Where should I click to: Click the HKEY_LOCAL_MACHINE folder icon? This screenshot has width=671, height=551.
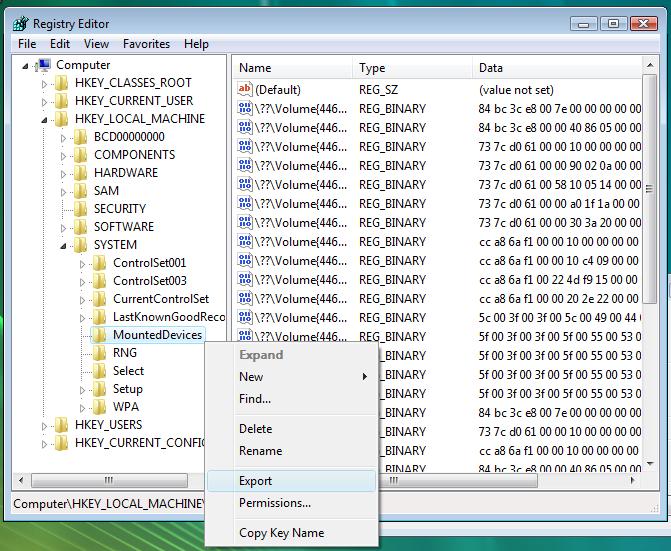[61, 119]
